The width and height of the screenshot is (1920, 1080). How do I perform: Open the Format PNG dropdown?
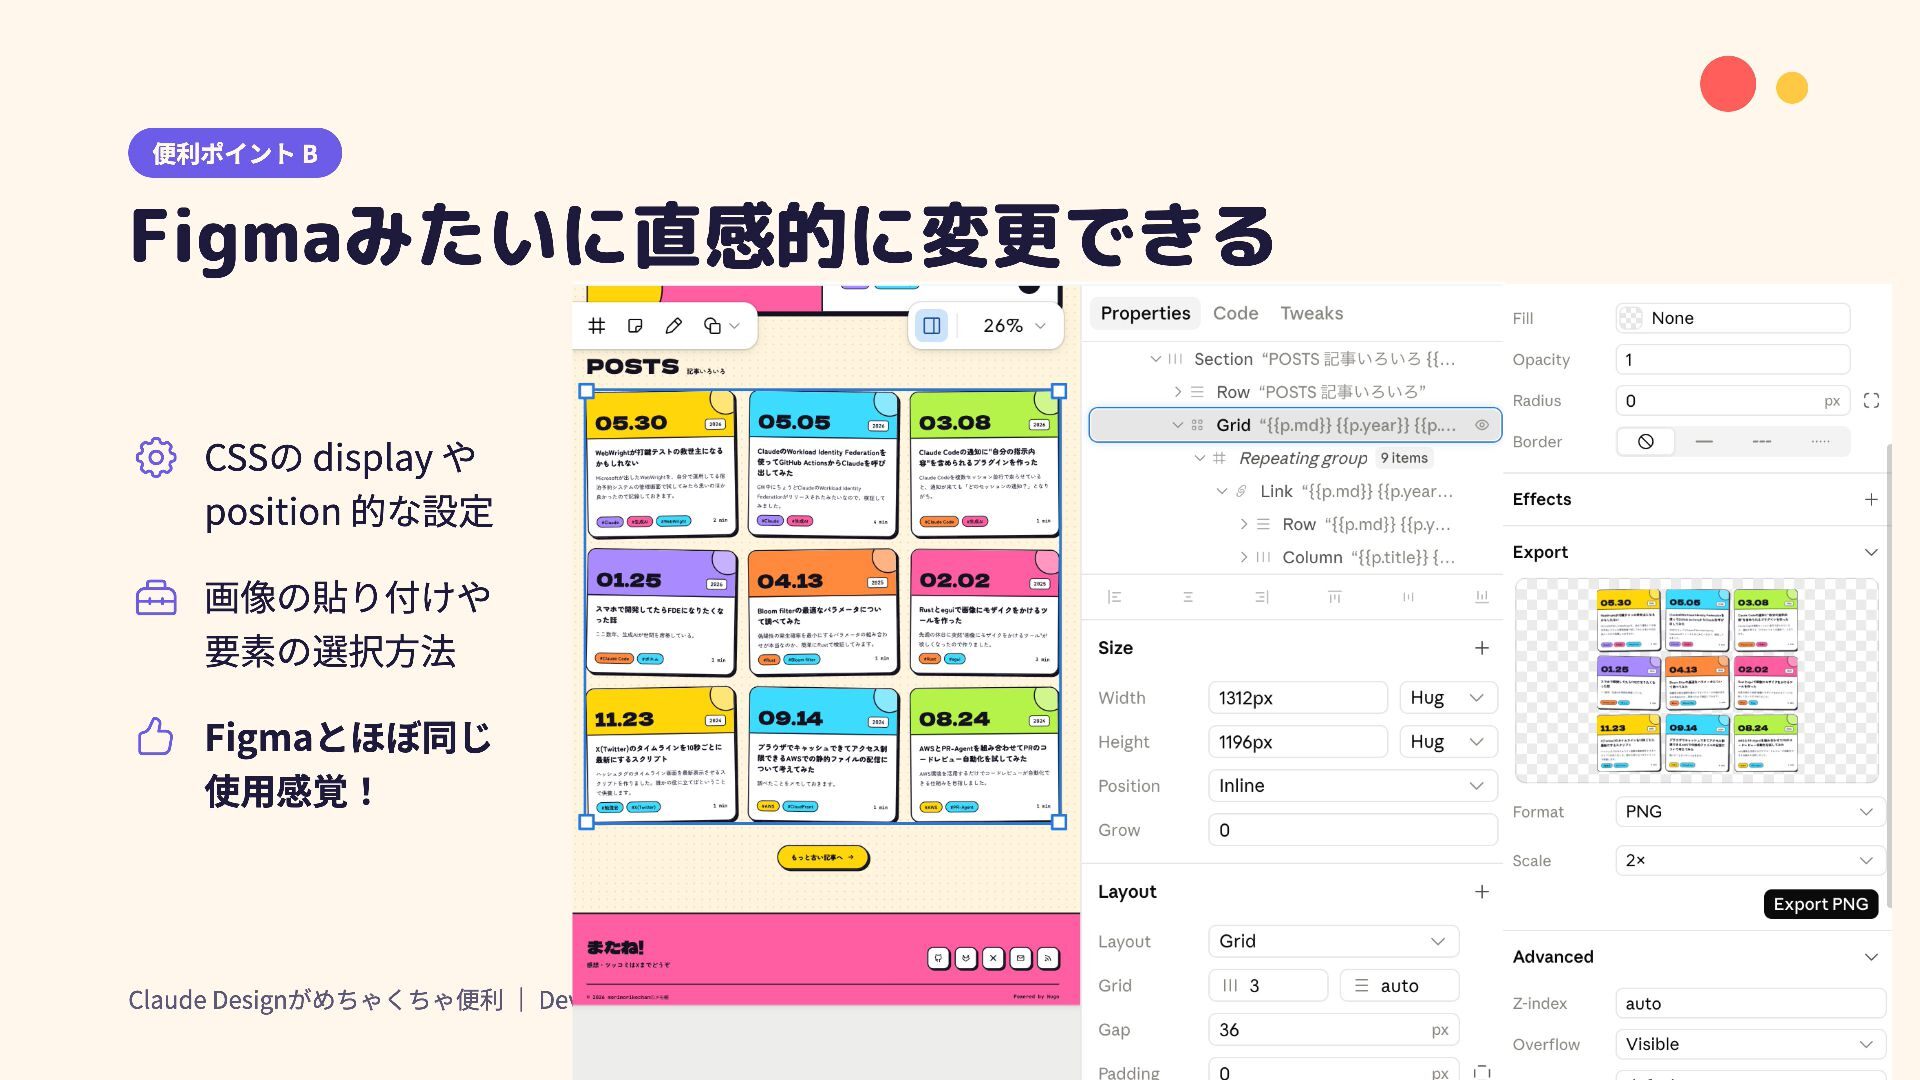[x=1749, y=812]
